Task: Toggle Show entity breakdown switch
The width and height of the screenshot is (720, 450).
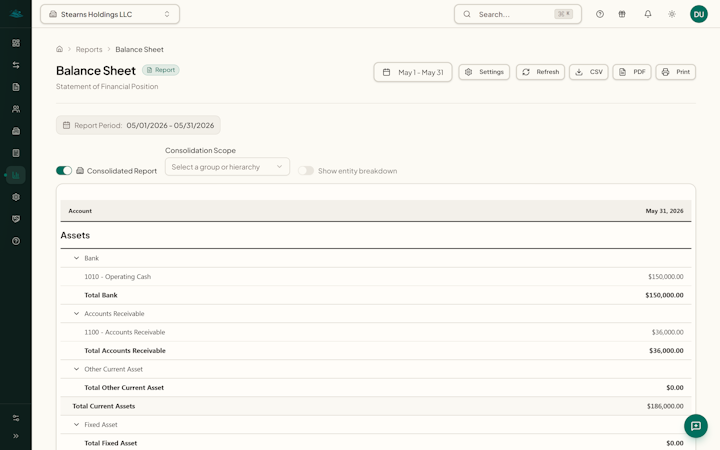Action: (x=306, y=171)
